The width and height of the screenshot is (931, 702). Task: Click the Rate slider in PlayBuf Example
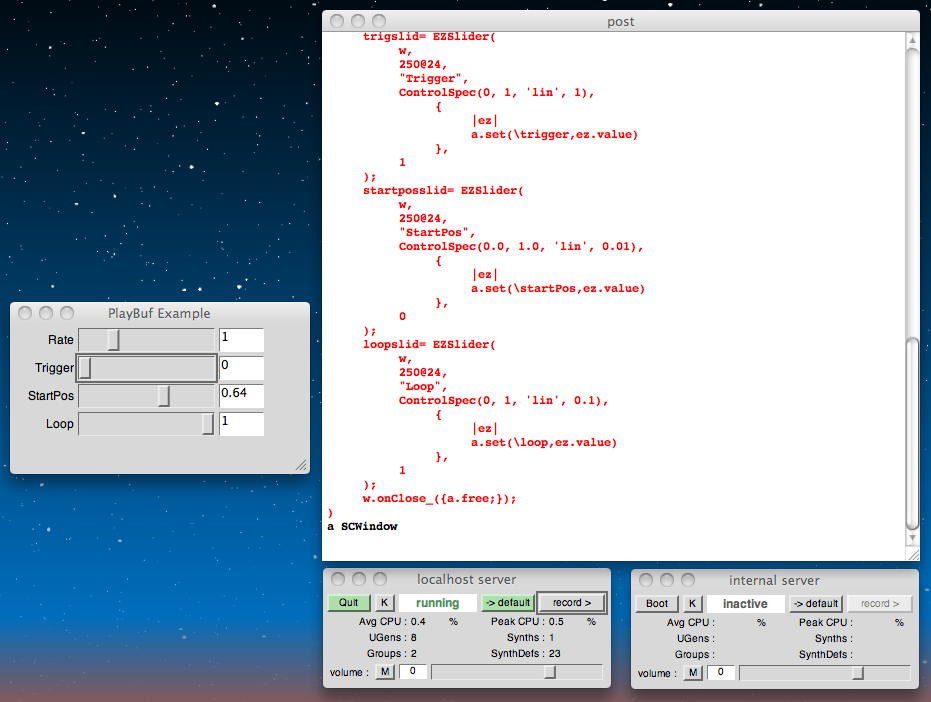pos(146,340)
